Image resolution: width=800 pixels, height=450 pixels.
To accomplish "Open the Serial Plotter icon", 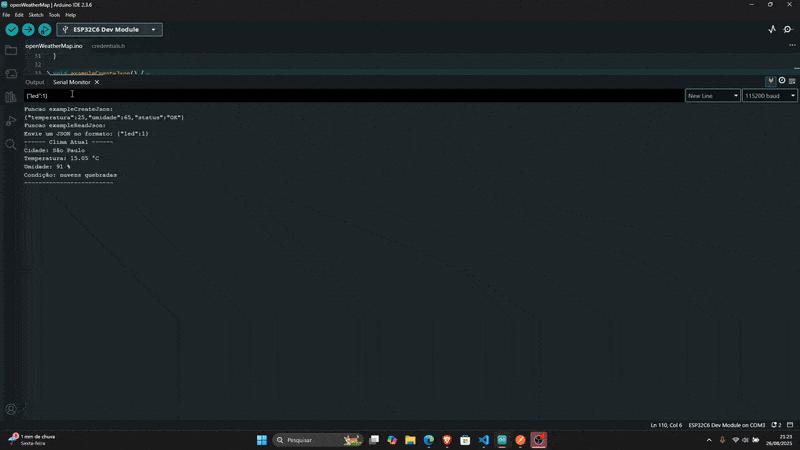I will 772,30.
